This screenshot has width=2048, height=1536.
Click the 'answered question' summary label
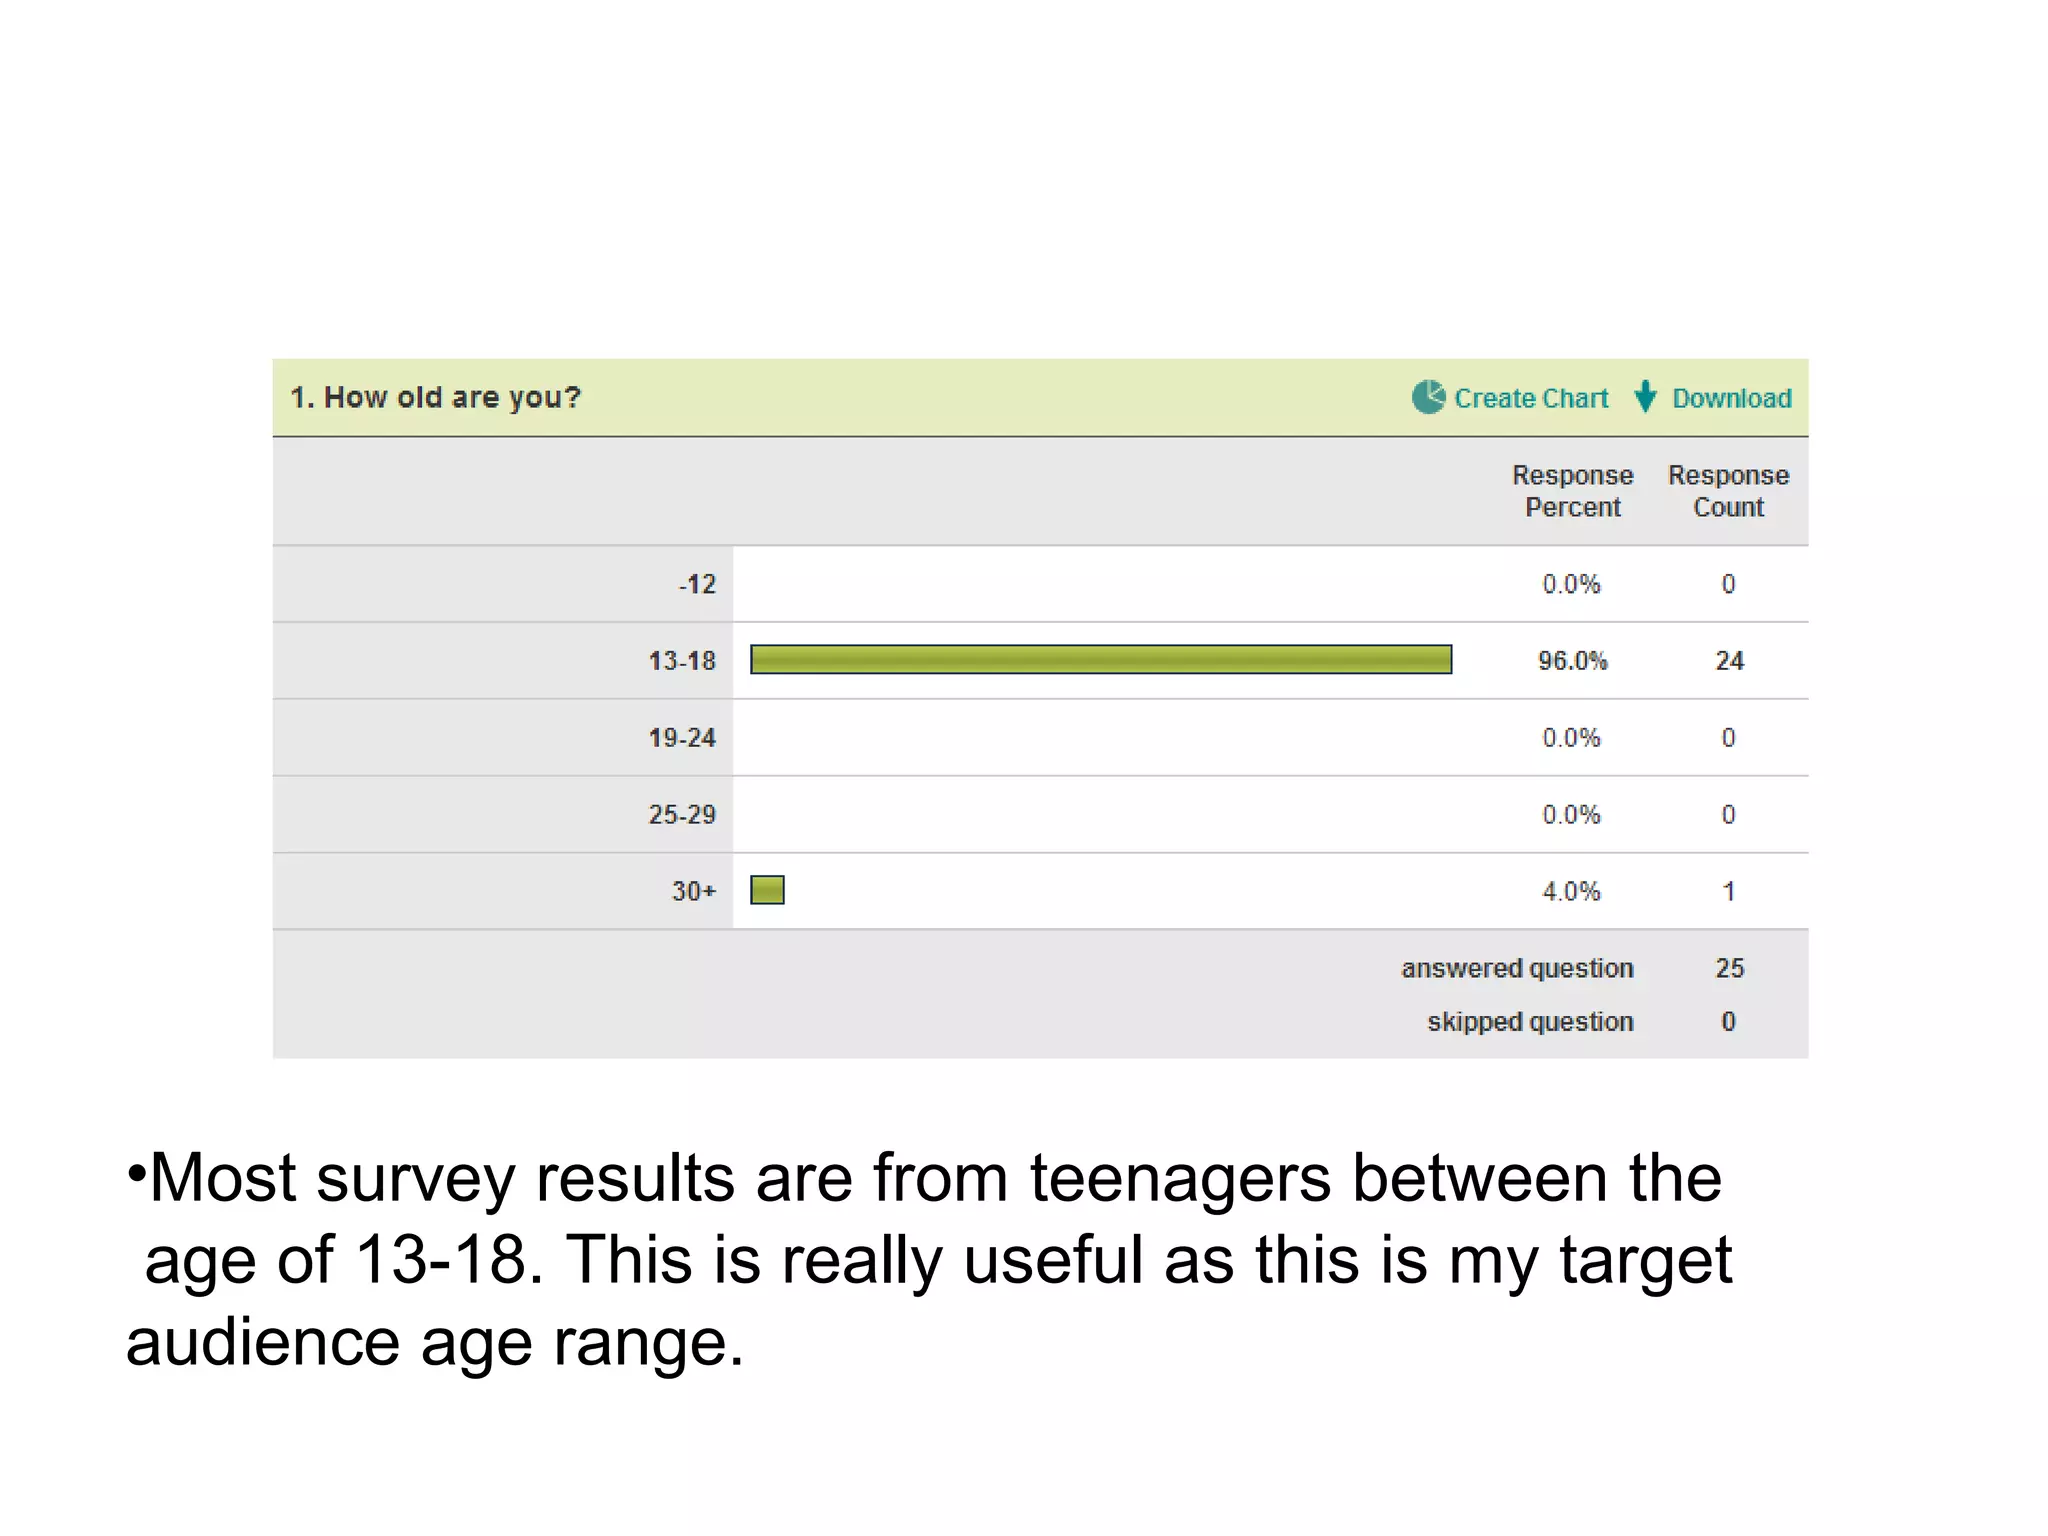[1517, 968]
